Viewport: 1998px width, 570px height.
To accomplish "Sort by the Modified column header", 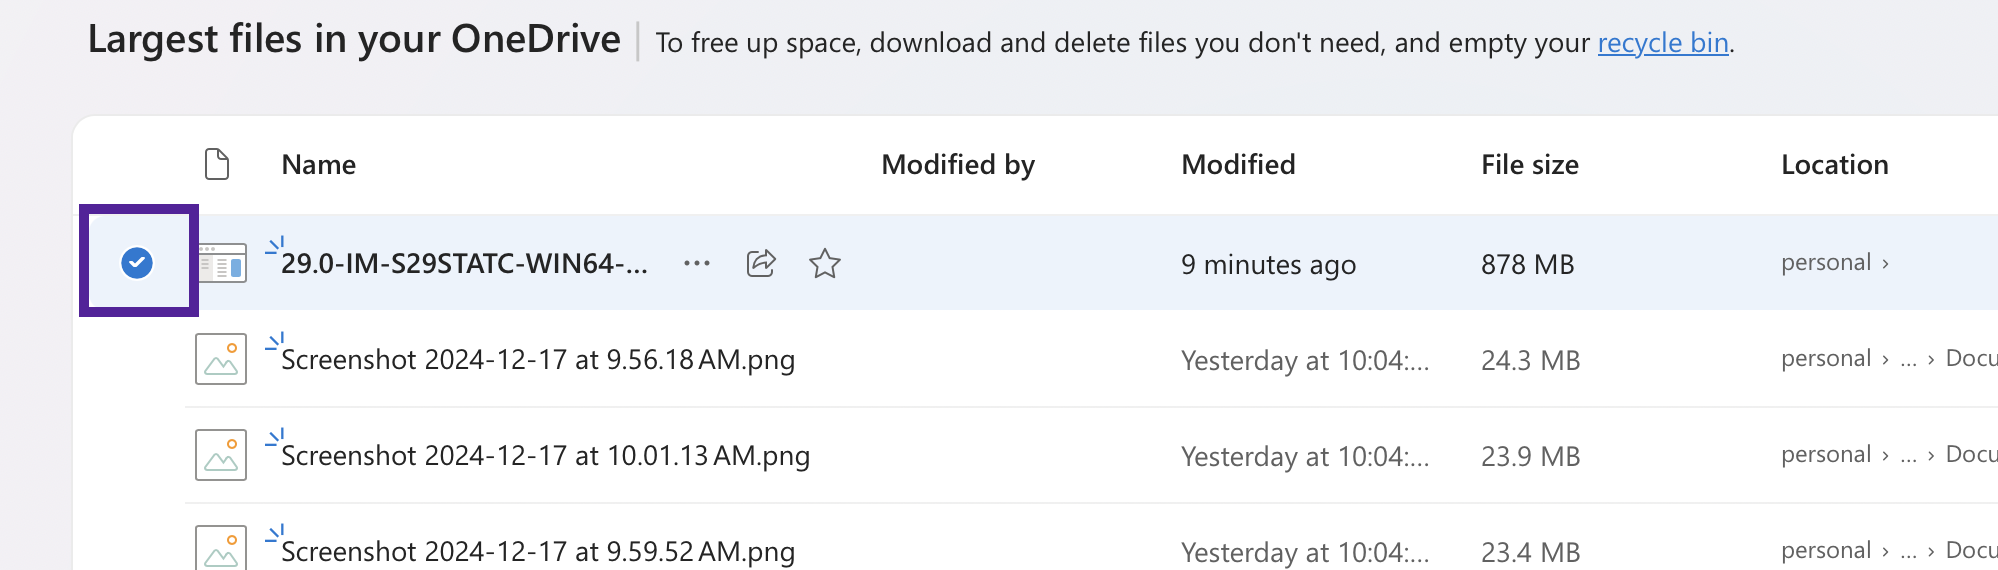I will coord(1238,164).
